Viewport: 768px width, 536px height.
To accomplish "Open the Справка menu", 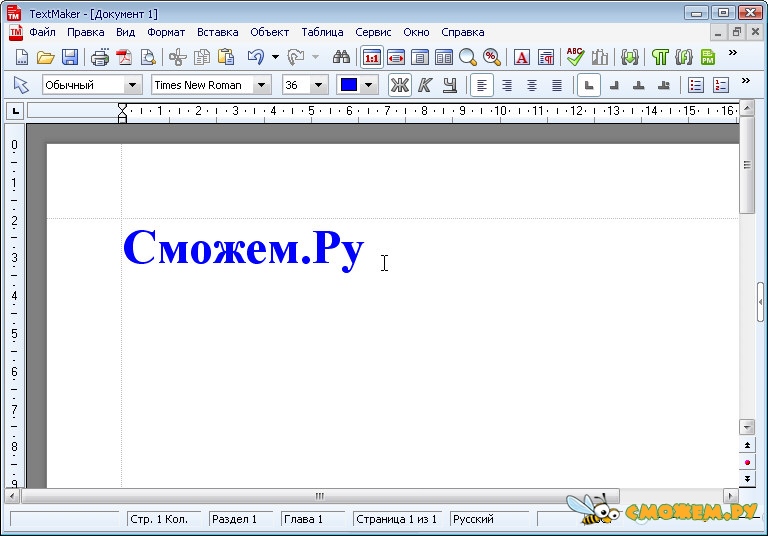I will coord(463,32).
